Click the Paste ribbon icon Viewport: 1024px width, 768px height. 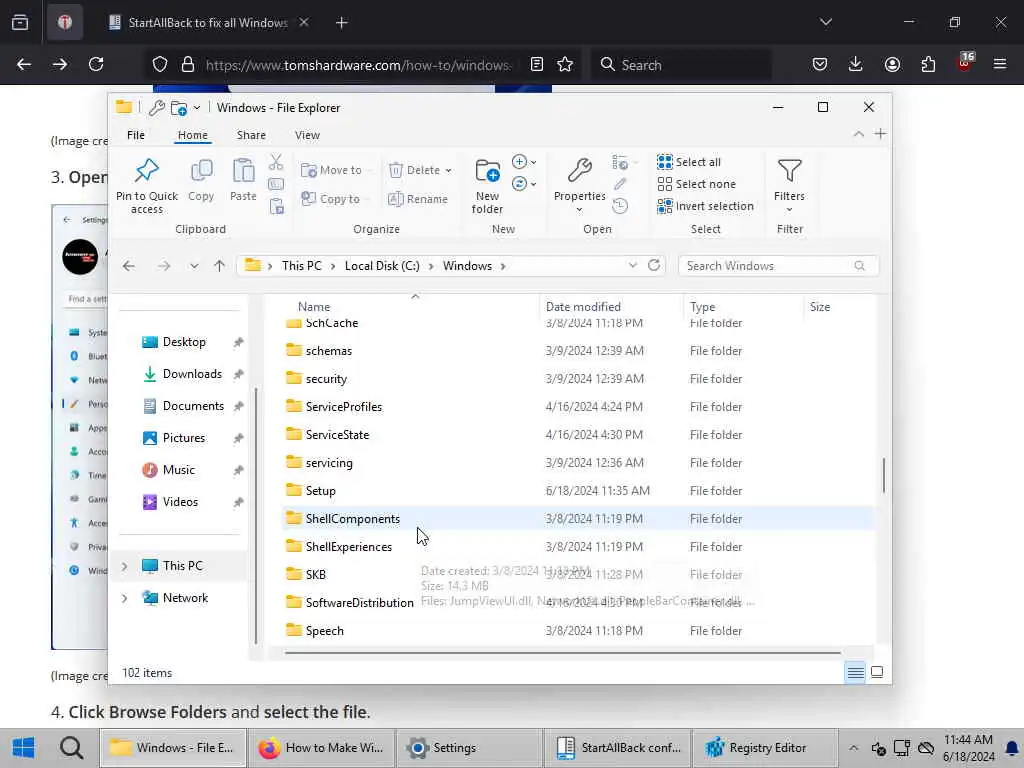pyautogui.click(x=243, y=171)
